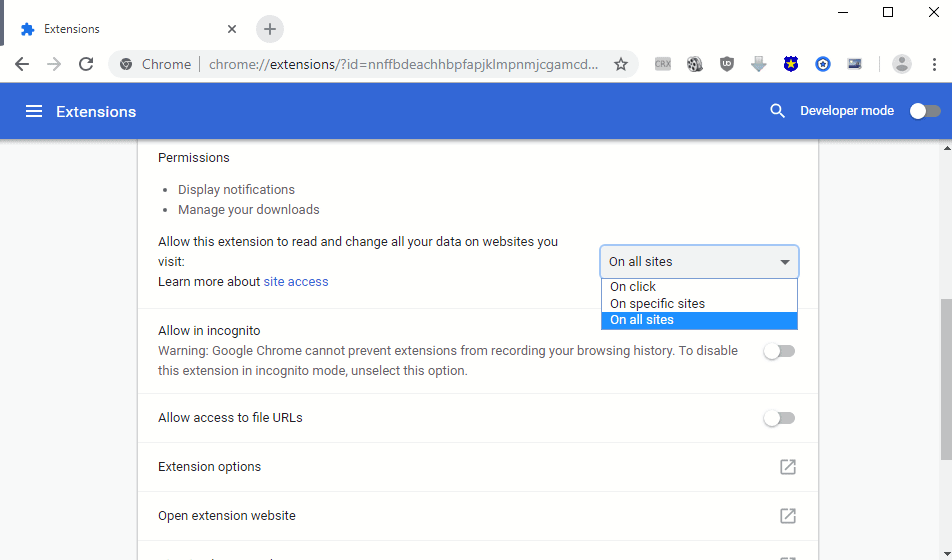Click the Extensions header title
This screenshot has width=952, height=560.
pos(96,112)
